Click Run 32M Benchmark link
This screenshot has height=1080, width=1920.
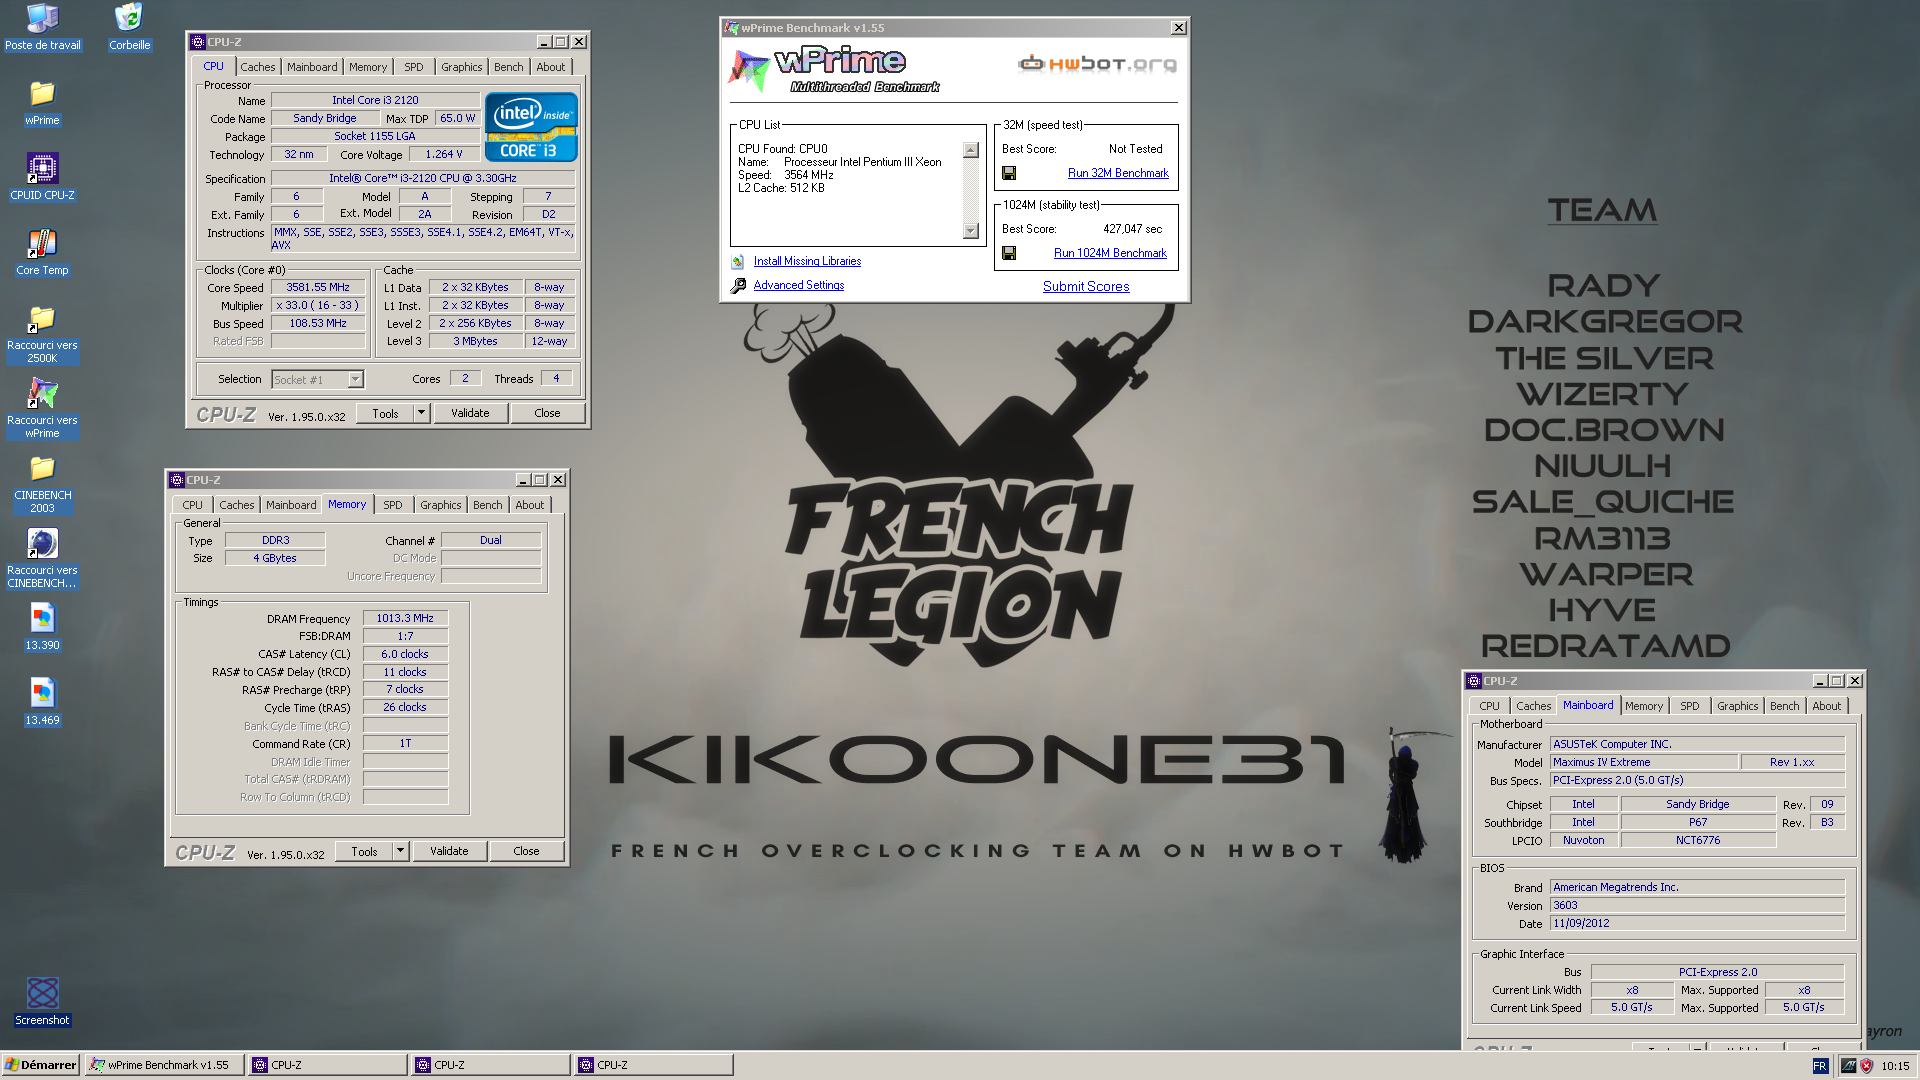1118,173
